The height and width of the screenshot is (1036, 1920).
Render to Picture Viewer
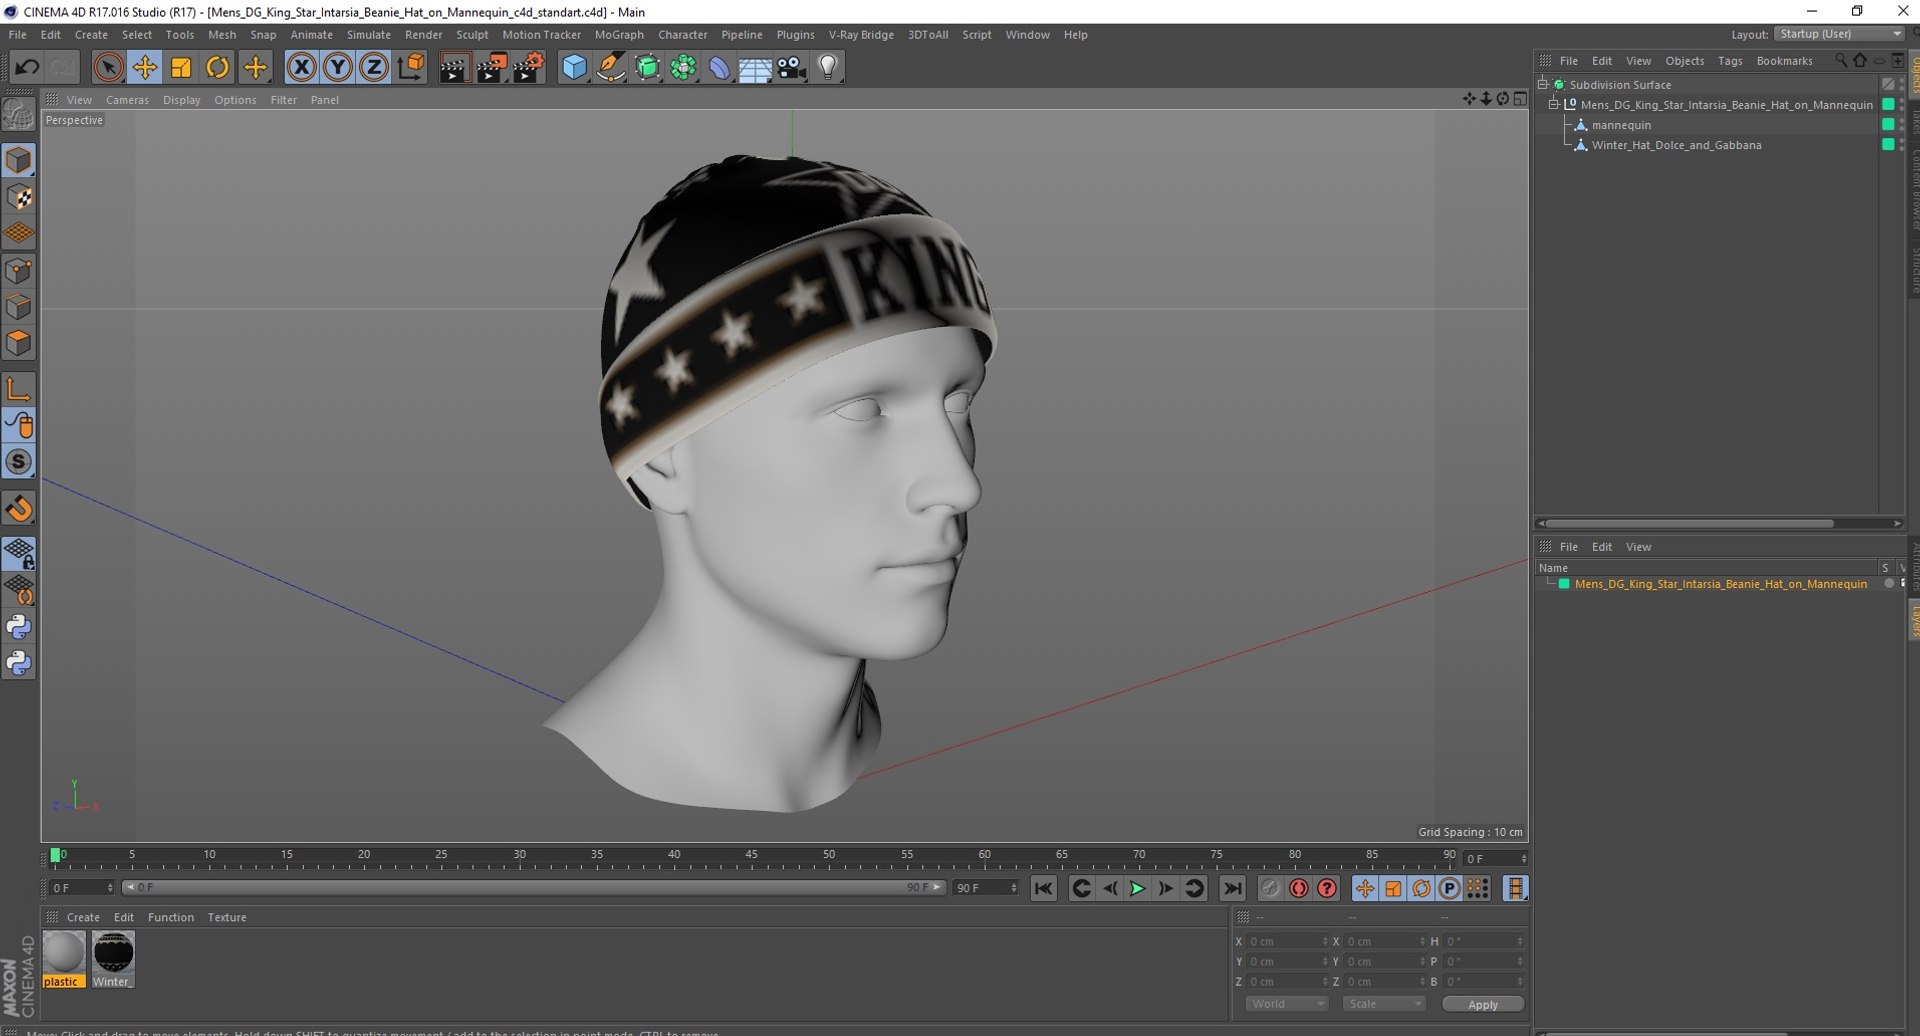(491, 68)
